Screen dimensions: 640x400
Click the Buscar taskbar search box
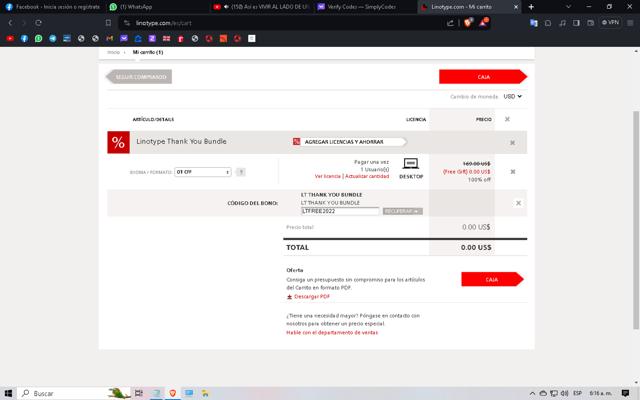tap(73, 393)
